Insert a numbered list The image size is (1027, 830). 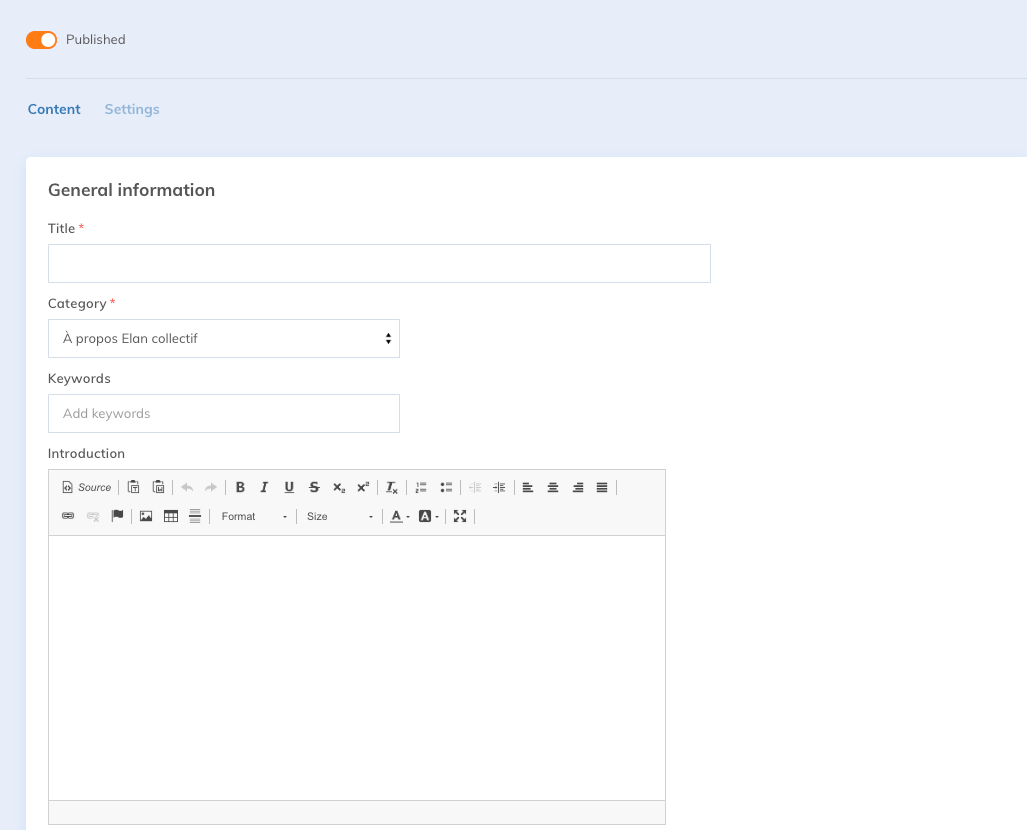tap(421, 487)
